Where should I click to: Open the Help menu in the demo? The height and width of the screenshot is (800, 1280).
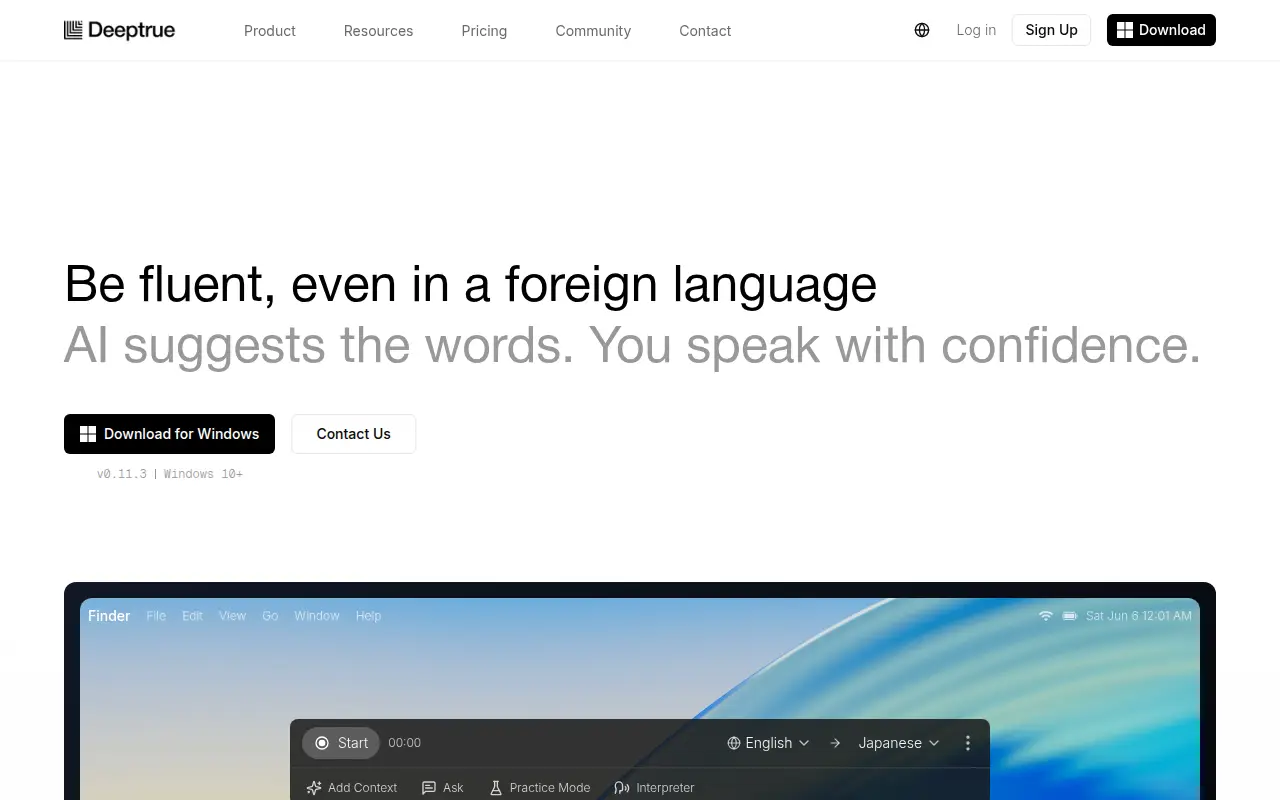click(368, 616)
